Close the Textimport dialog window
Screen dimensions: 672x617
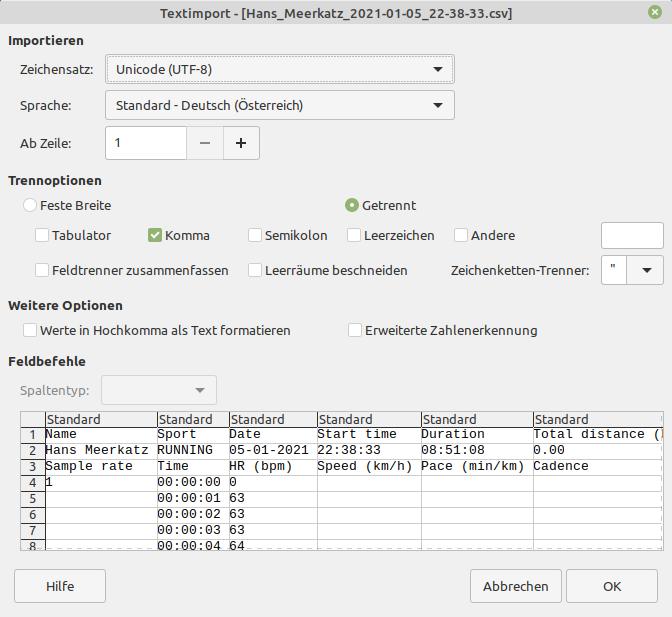(654, 12)
